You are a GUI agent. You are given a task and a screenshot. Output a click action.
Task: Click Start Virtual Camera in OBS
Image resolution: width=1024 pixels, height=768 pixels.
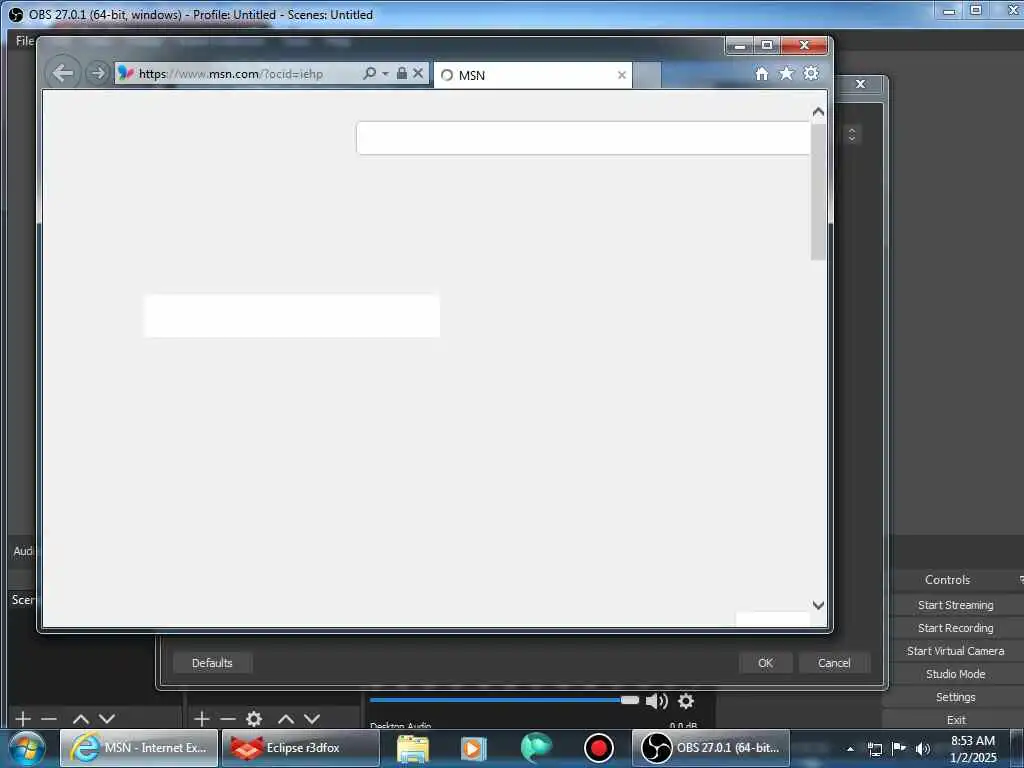point(955,651)
